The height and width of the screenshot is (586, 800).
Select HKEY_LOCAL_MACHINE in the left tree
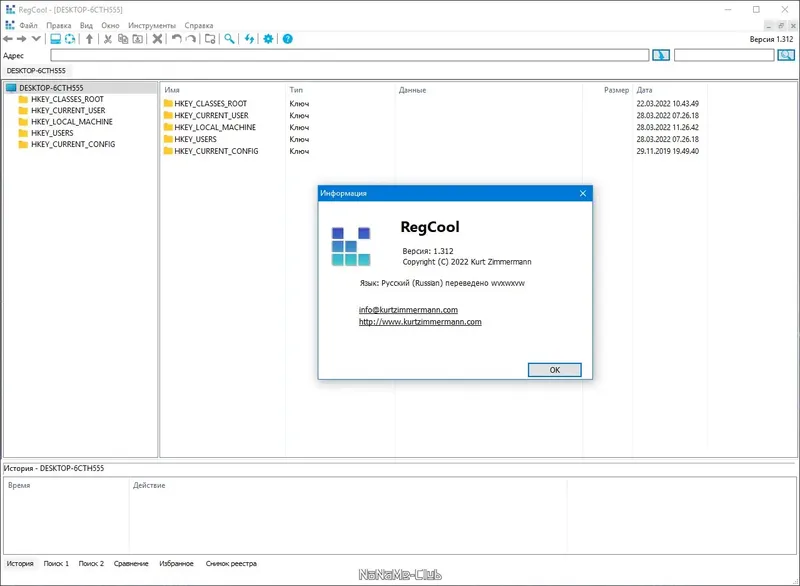72,121
